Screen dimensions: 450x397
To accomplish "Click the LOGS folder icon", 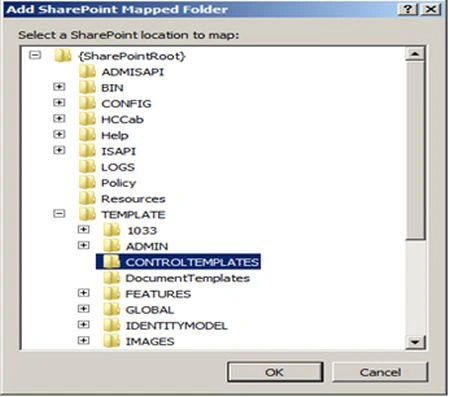I will point(88,167).
